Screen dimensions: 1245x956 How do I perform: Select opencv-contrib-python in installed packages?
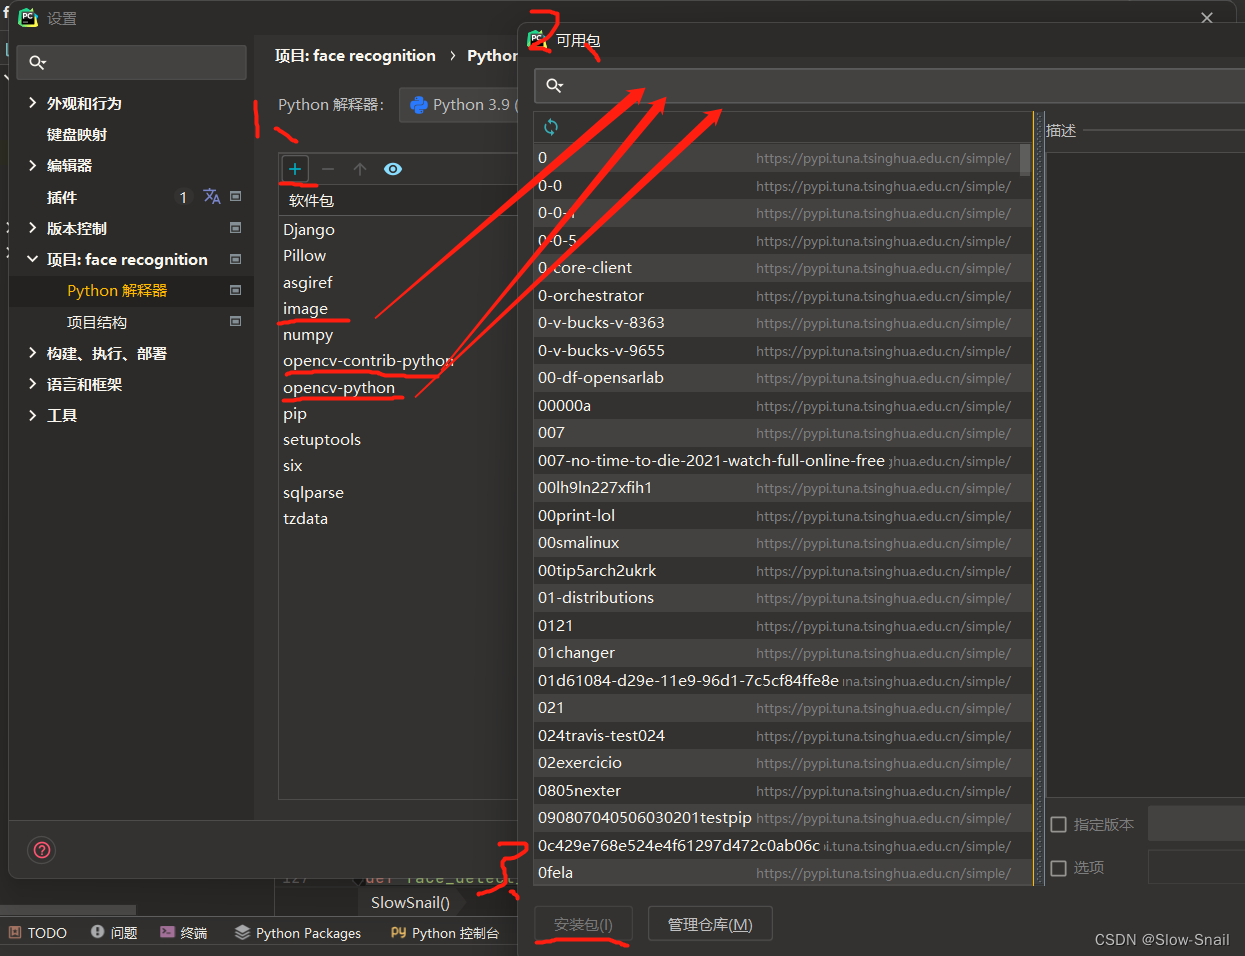pos(368,361)
